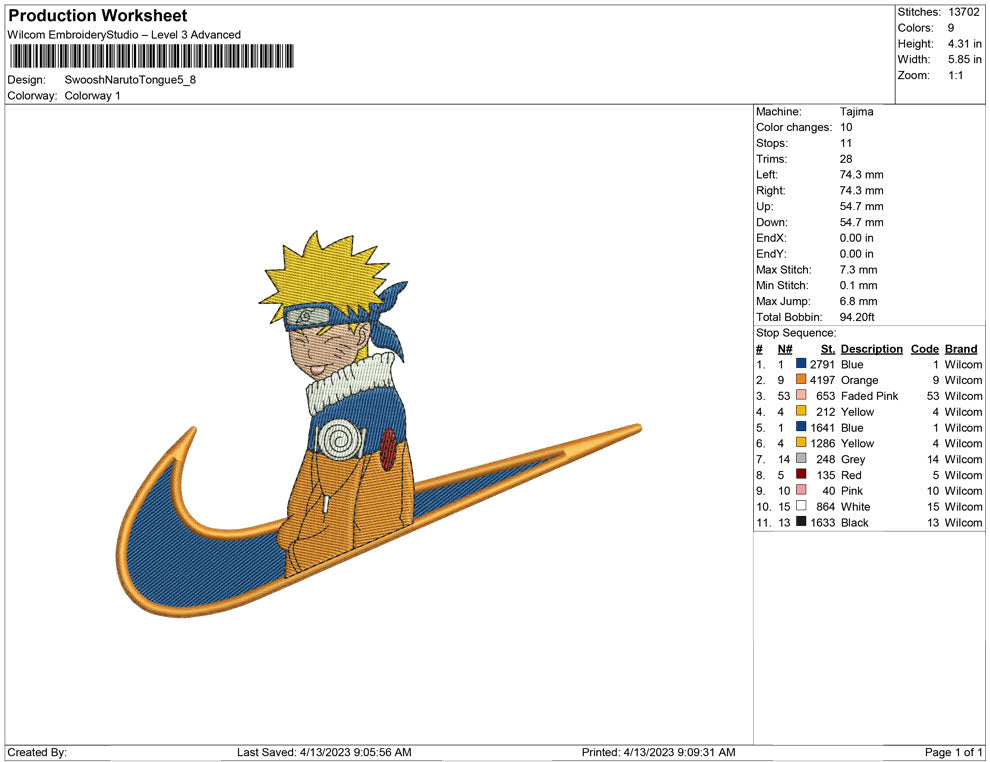Select the "EndX:" label
990x762 pixels.
pos(771,238)
